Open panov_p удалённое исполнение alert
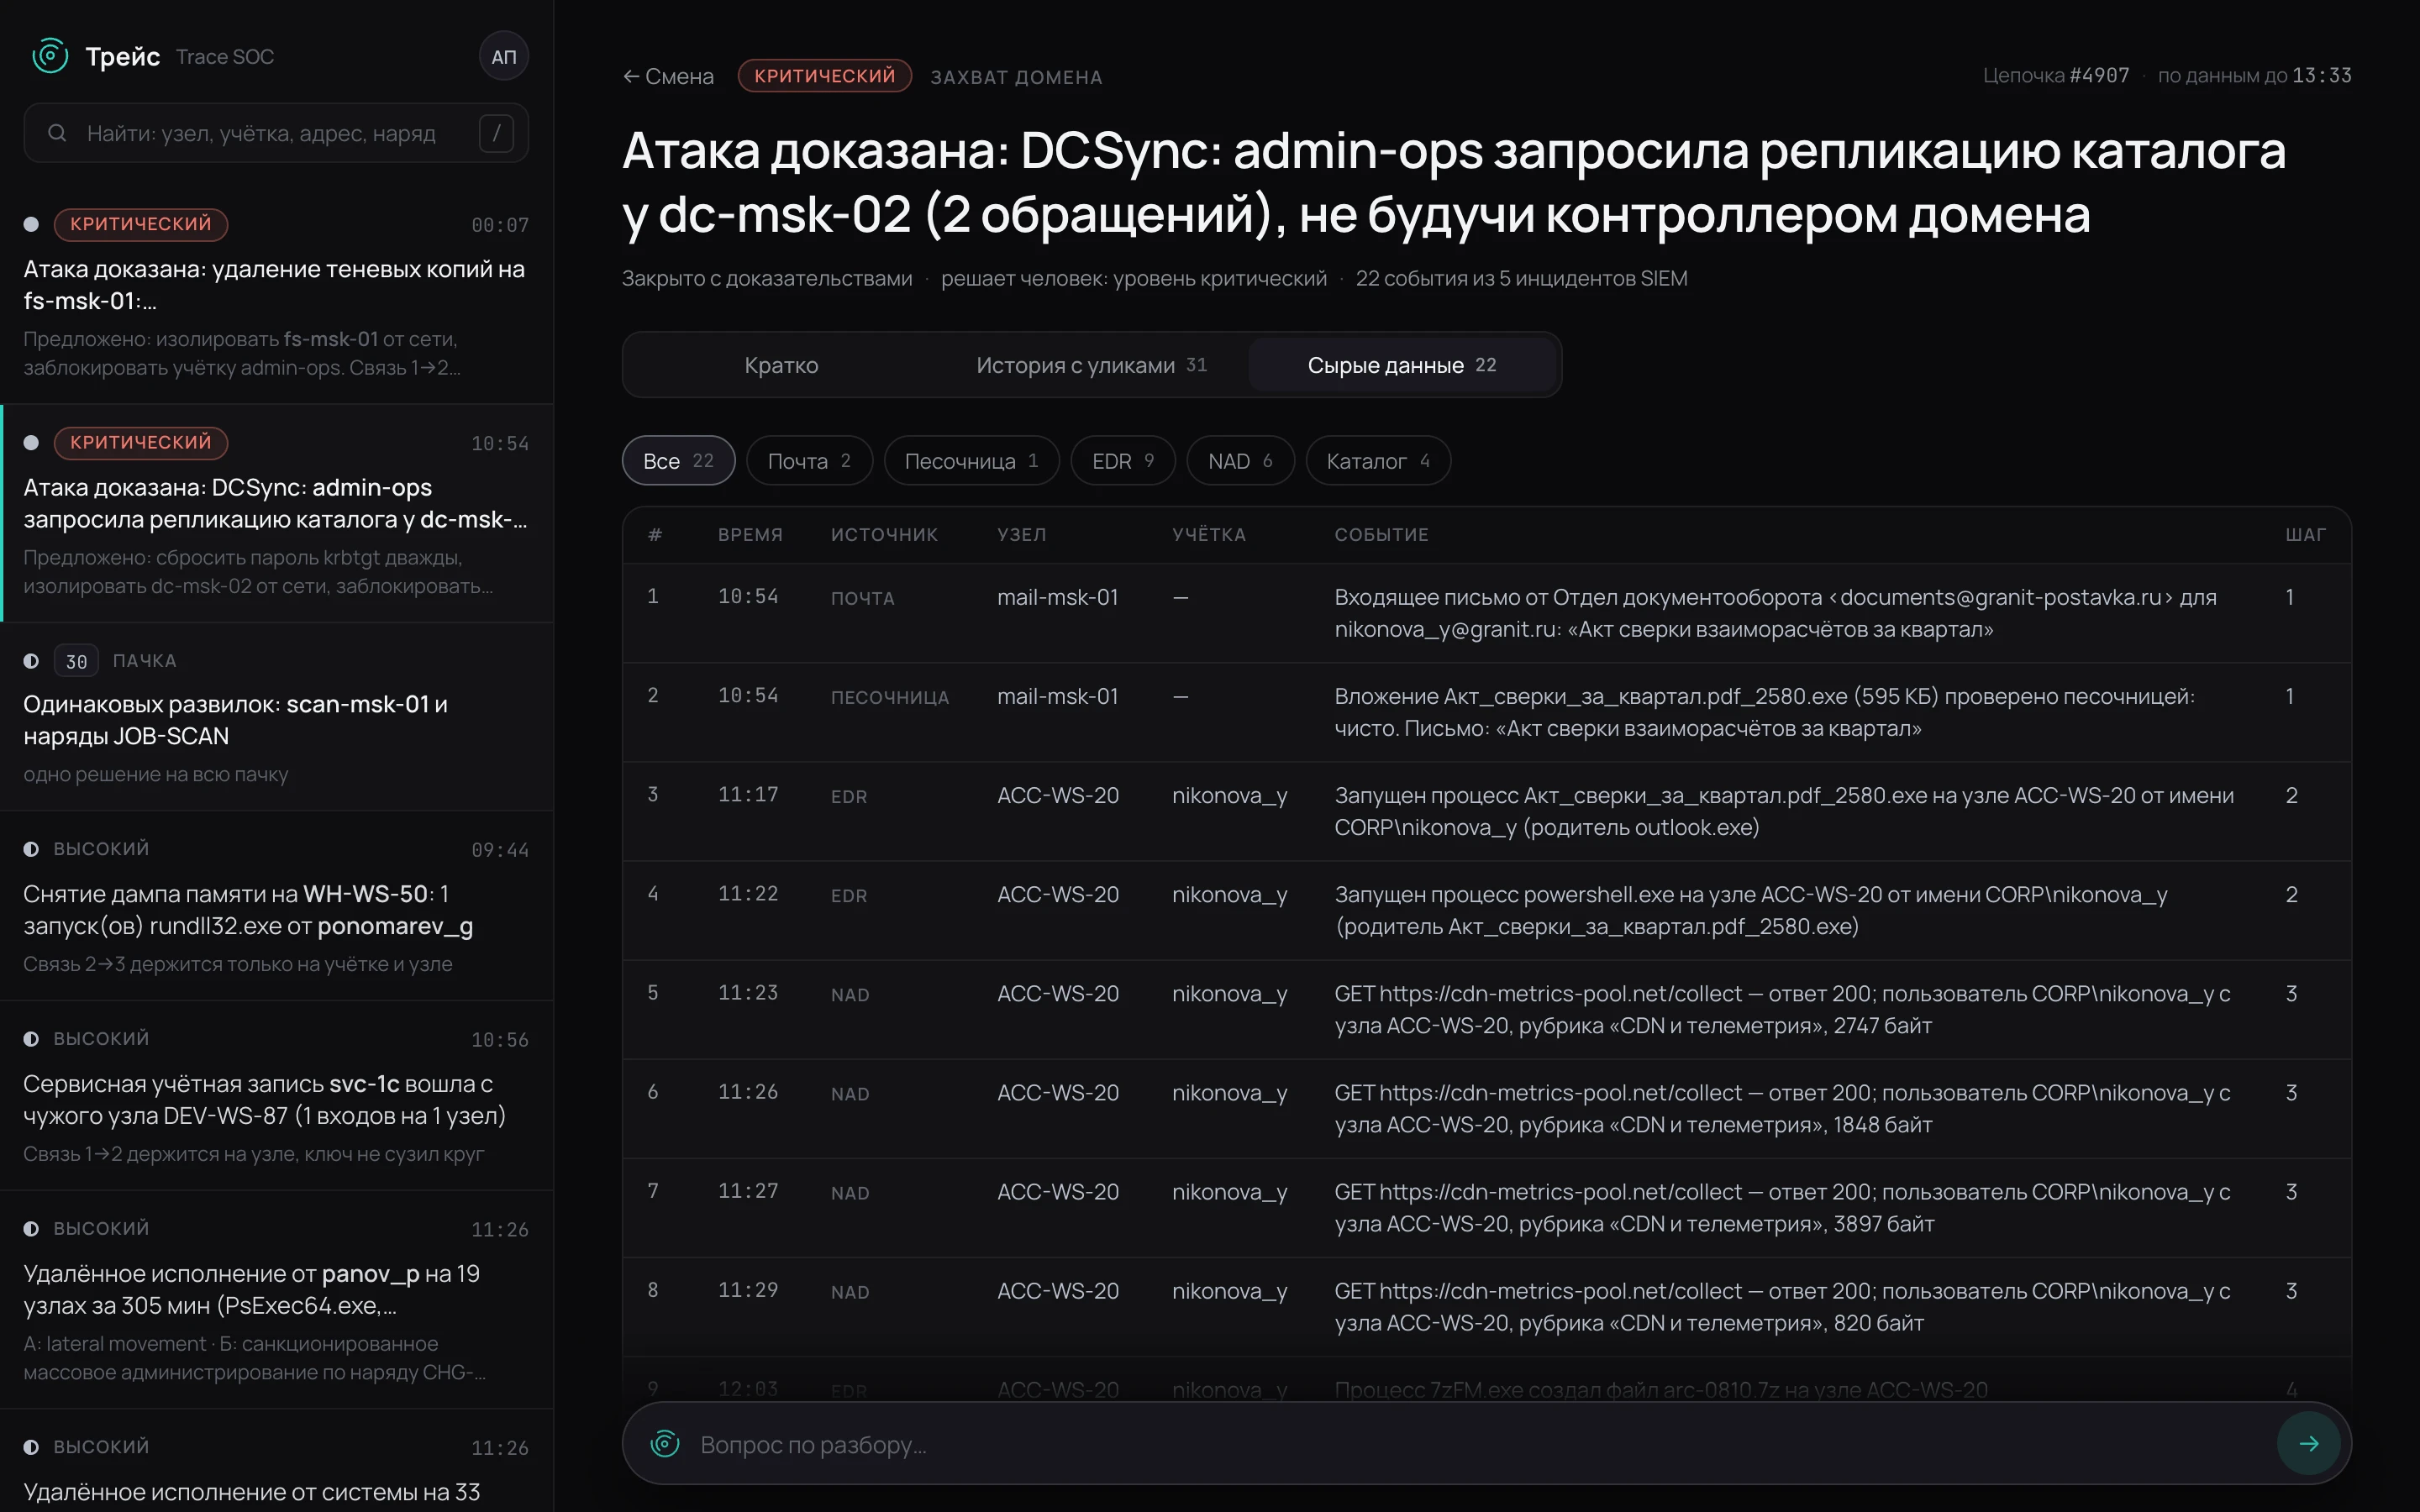Image resolution: width=2420 pixels, height=1512 pixels. tap(276, 1300)
